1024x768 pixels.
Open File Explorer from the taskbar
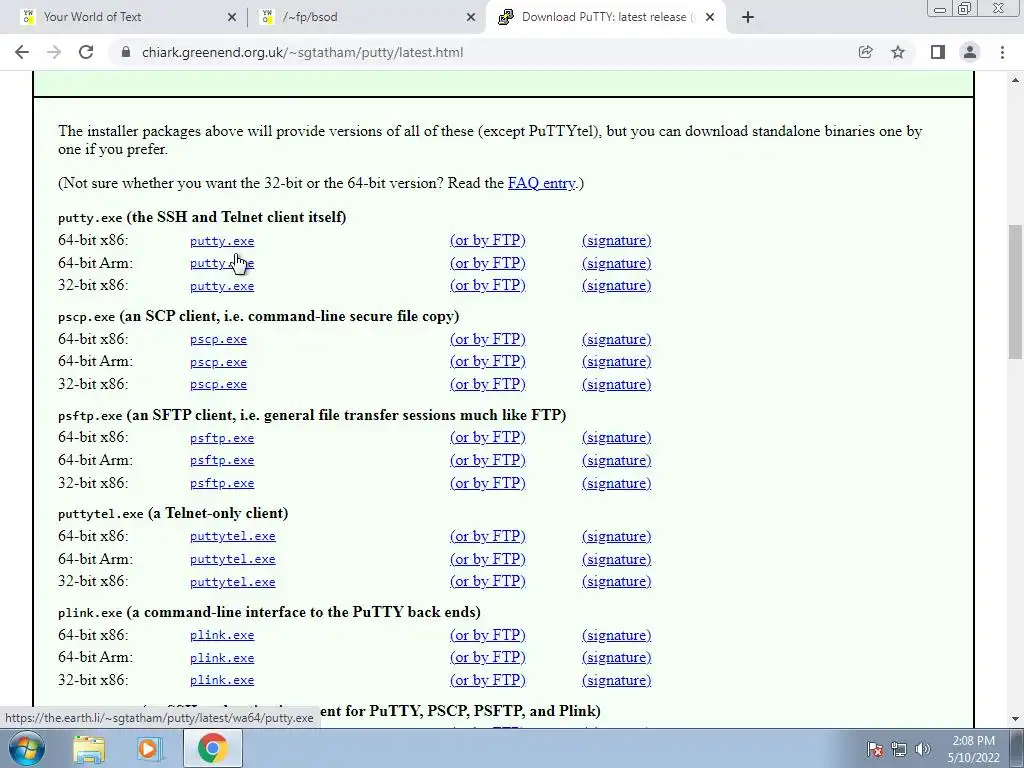click(89, 748)
